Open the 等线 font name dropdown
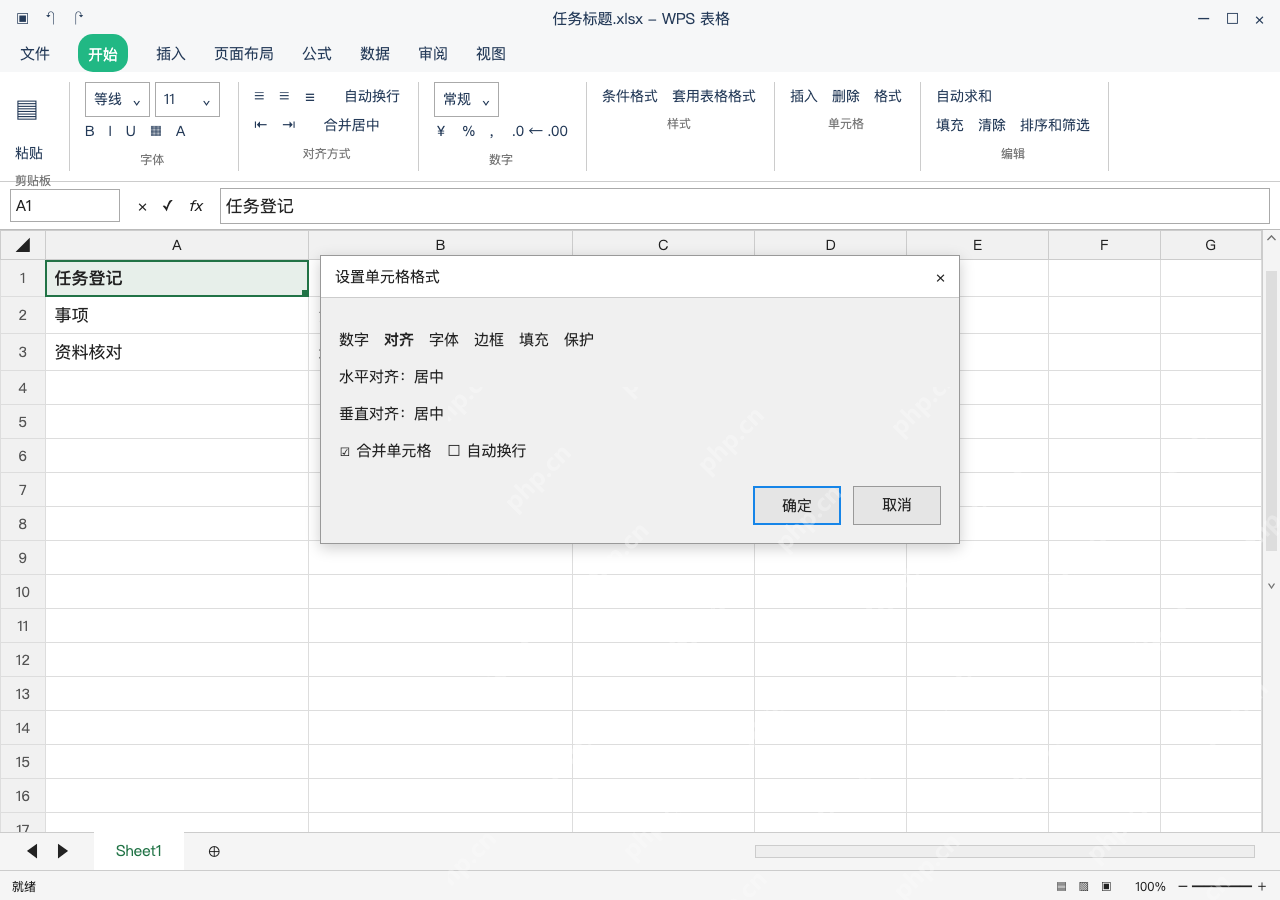 (117, 99)
